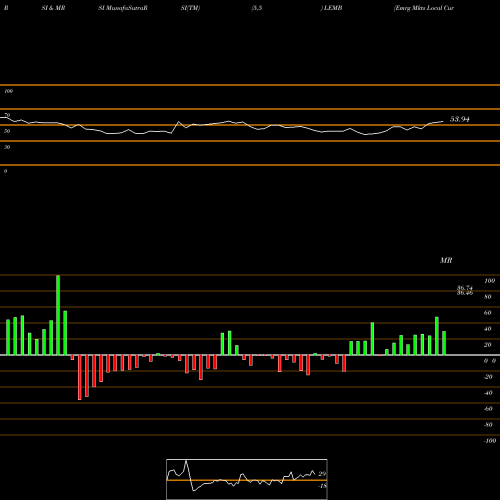The image size is (500, 500).
Task: Click the -60 label on MR axis
Action: (488, 409)
